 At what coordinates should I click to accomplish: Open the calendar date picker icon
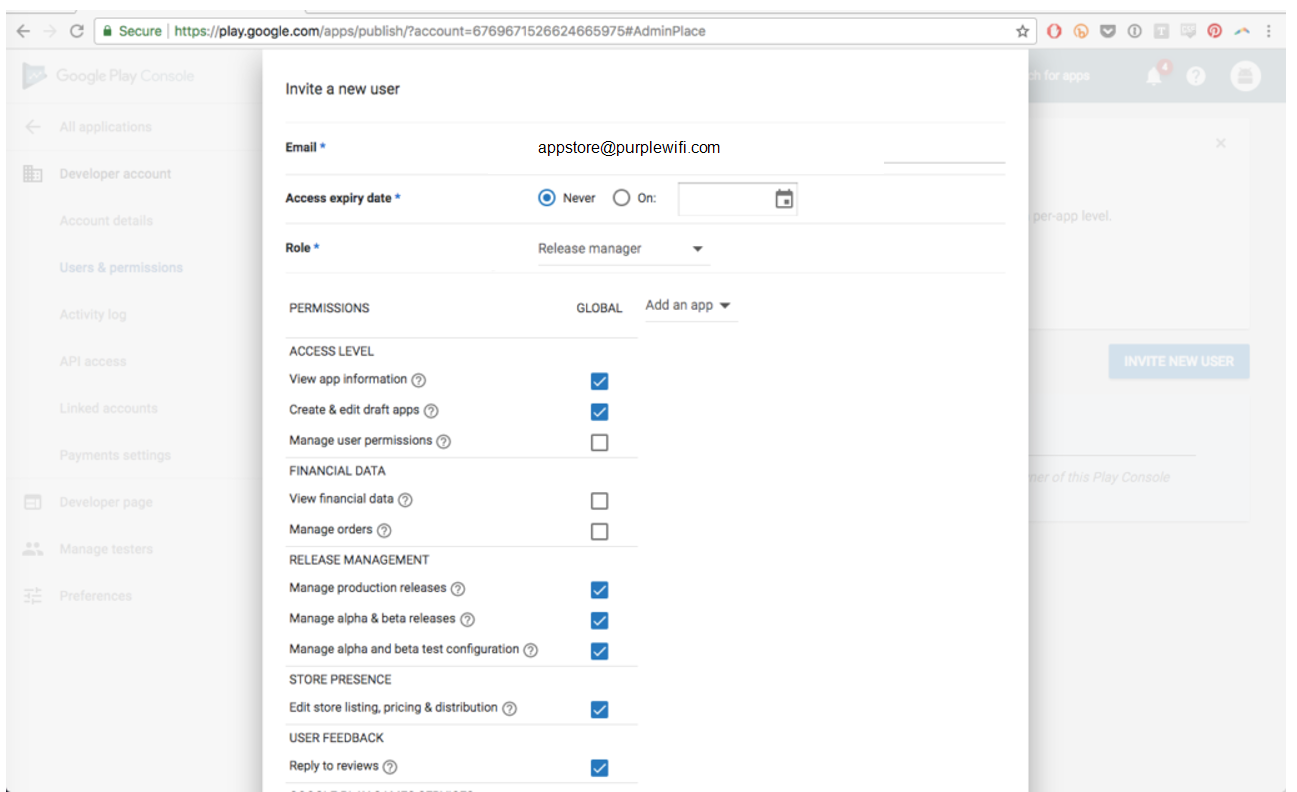coord(784,199)
